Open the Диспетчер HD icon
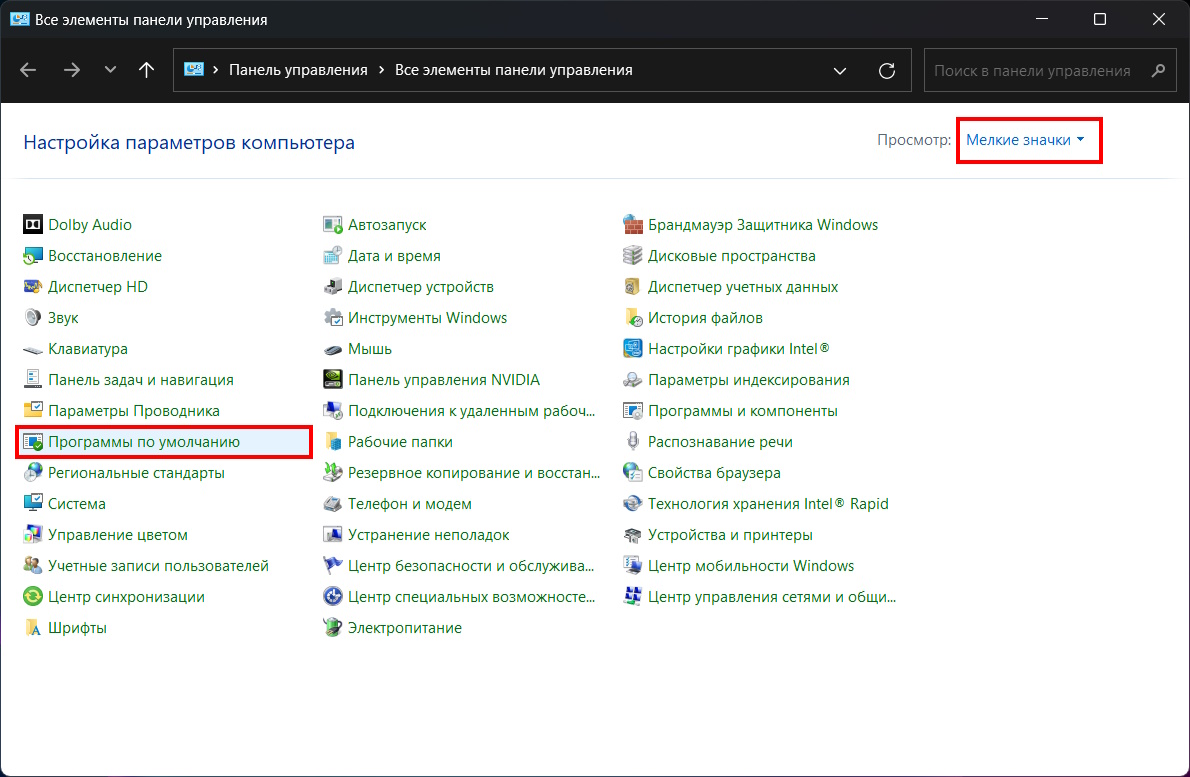 [x=33, y=287]
